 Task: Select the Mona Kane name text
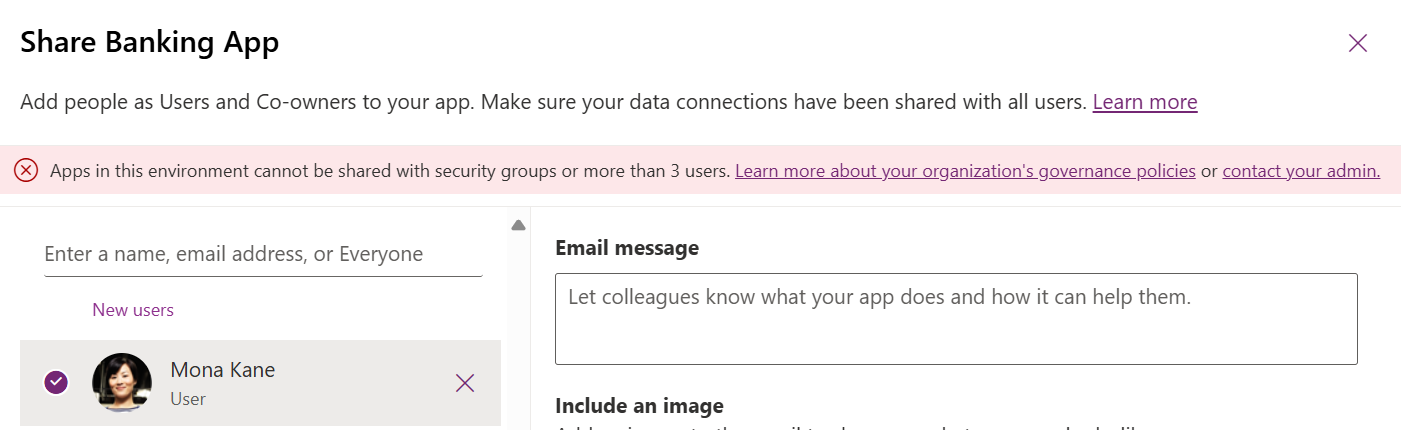(223, 370)
